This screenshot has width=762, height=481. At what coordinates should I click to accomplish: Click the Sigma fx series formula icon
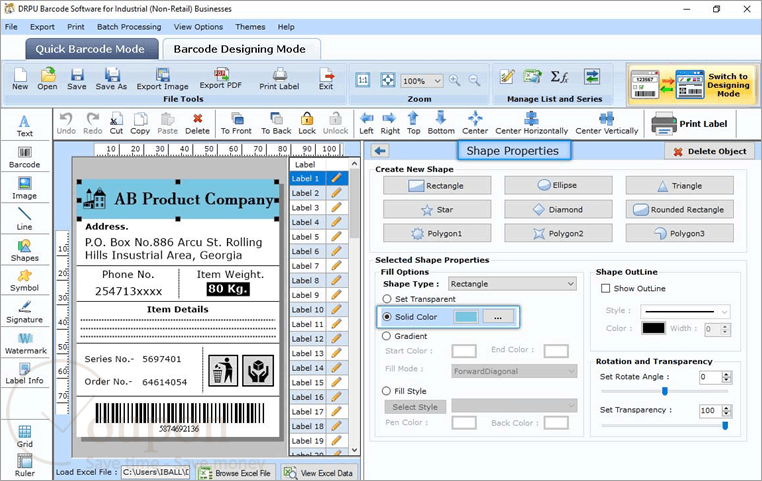pyautogui.click(x=559, y=77)
